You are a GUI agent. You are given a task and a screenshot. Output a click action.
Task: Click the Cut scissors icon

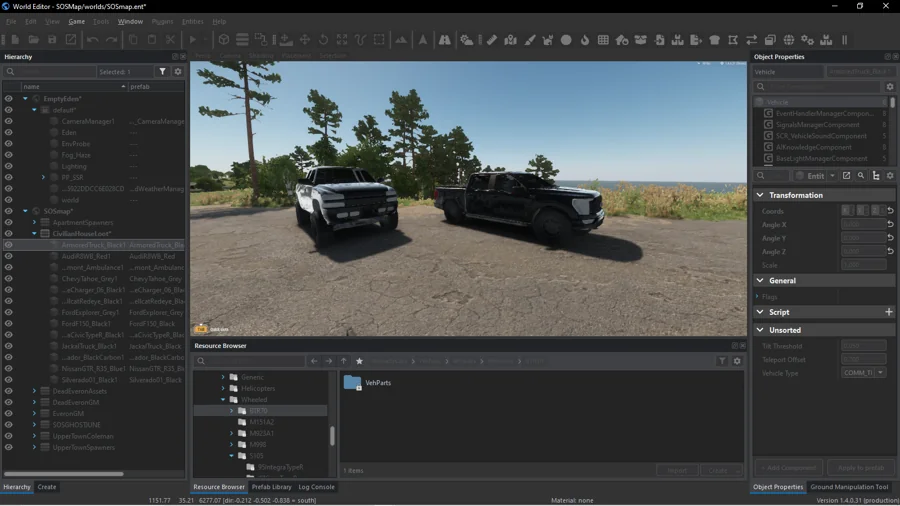[170, 40]
